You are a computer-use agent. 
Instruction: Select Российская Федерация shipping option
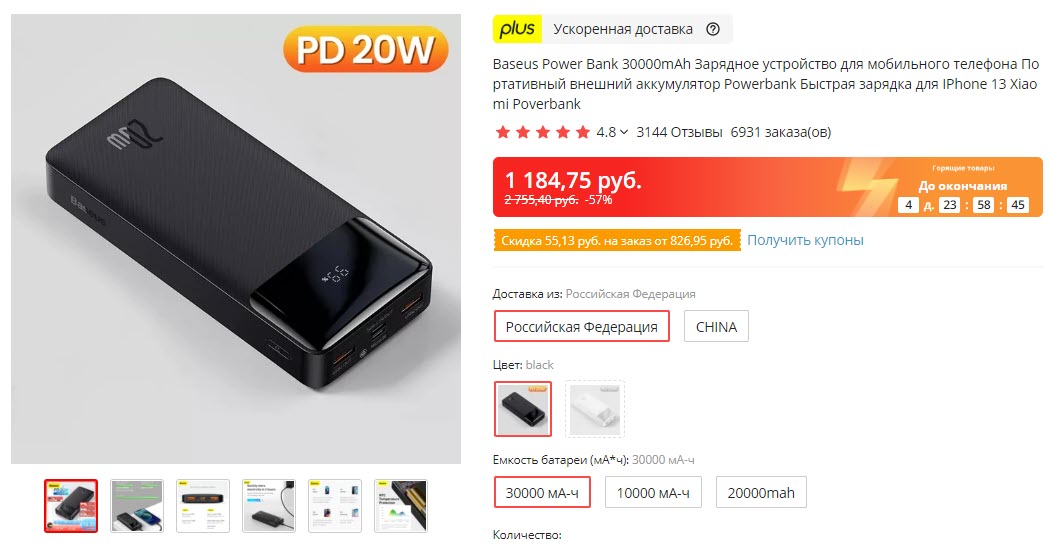(582, 326)
